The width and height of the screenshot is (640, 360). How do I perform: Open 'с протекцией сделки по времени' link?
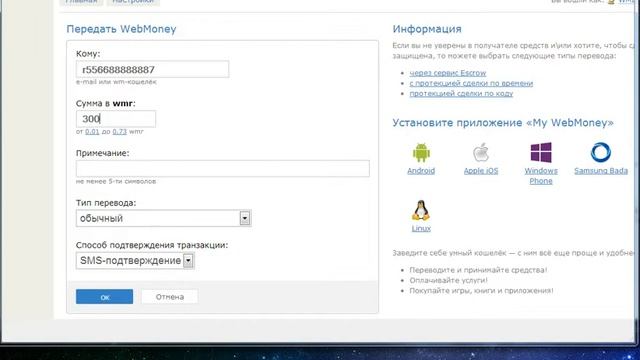(x=471, y=83)
